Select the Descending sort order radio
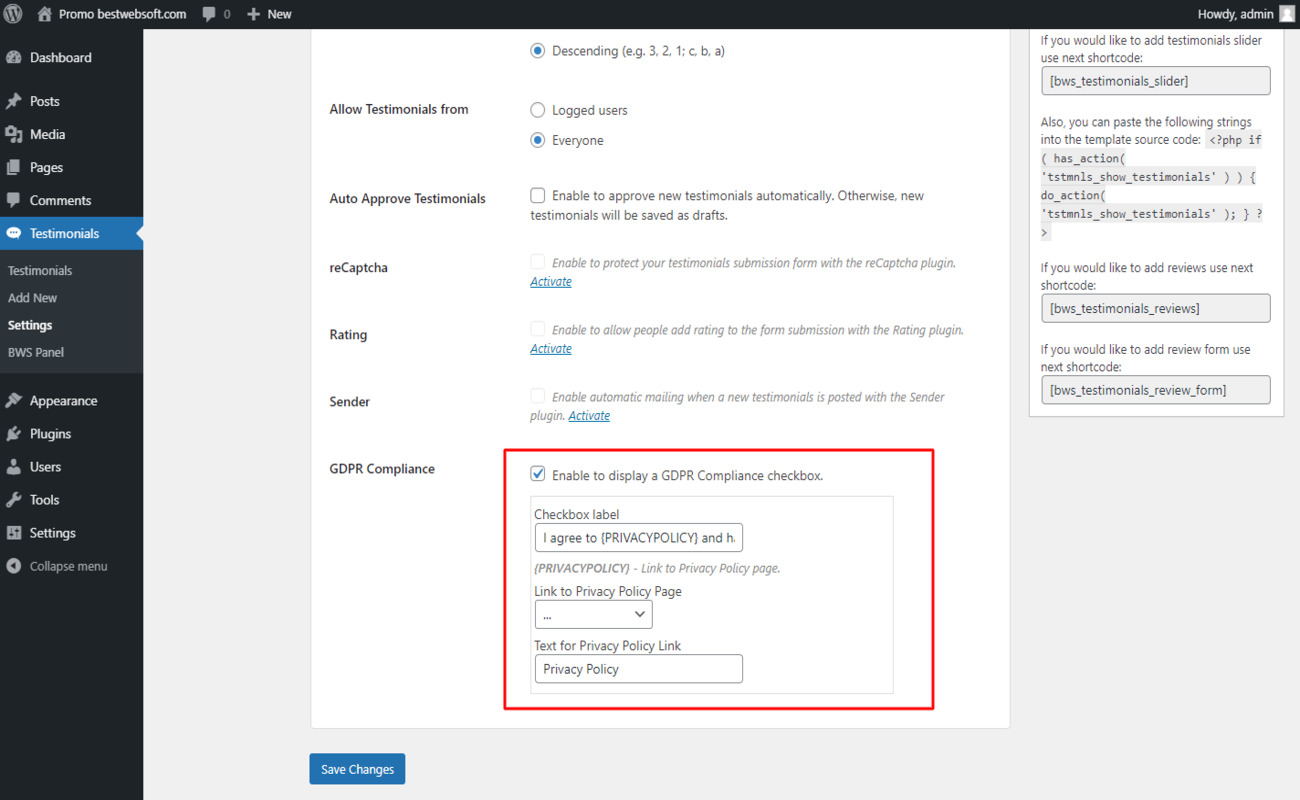 click(538, 50)
